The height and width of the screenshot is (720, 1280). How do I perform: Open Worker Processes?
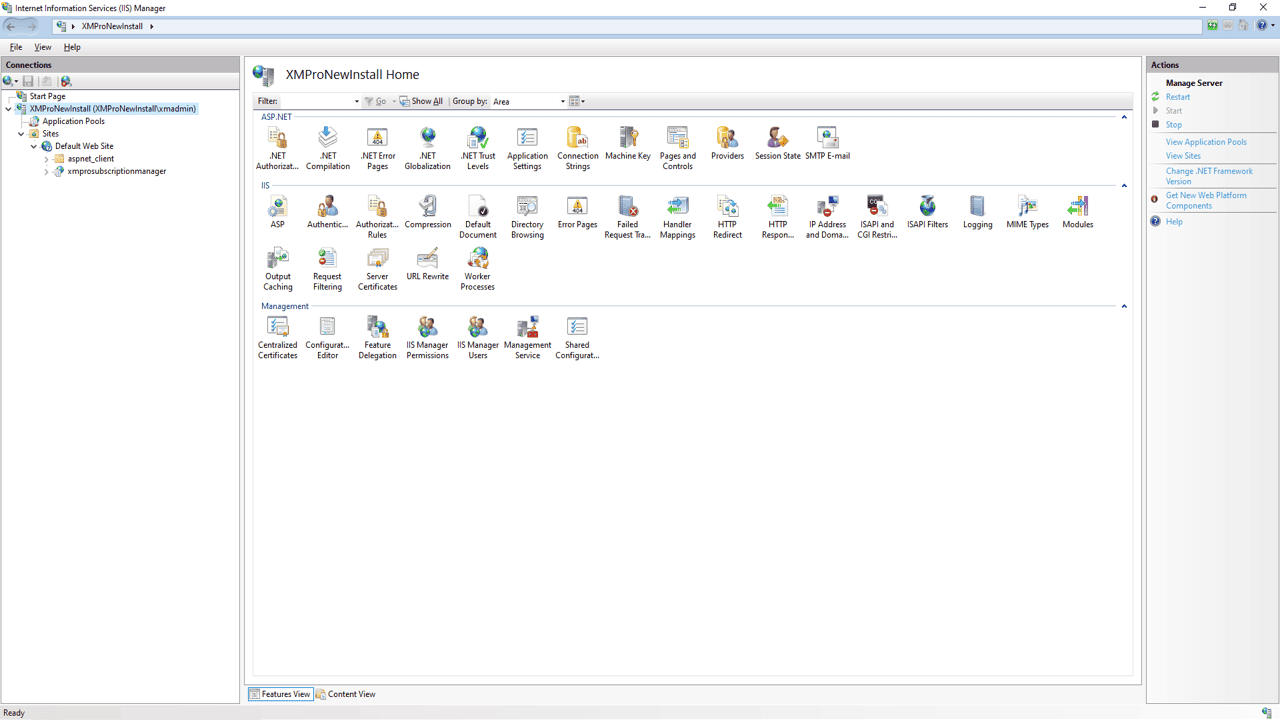click(477, 269)
